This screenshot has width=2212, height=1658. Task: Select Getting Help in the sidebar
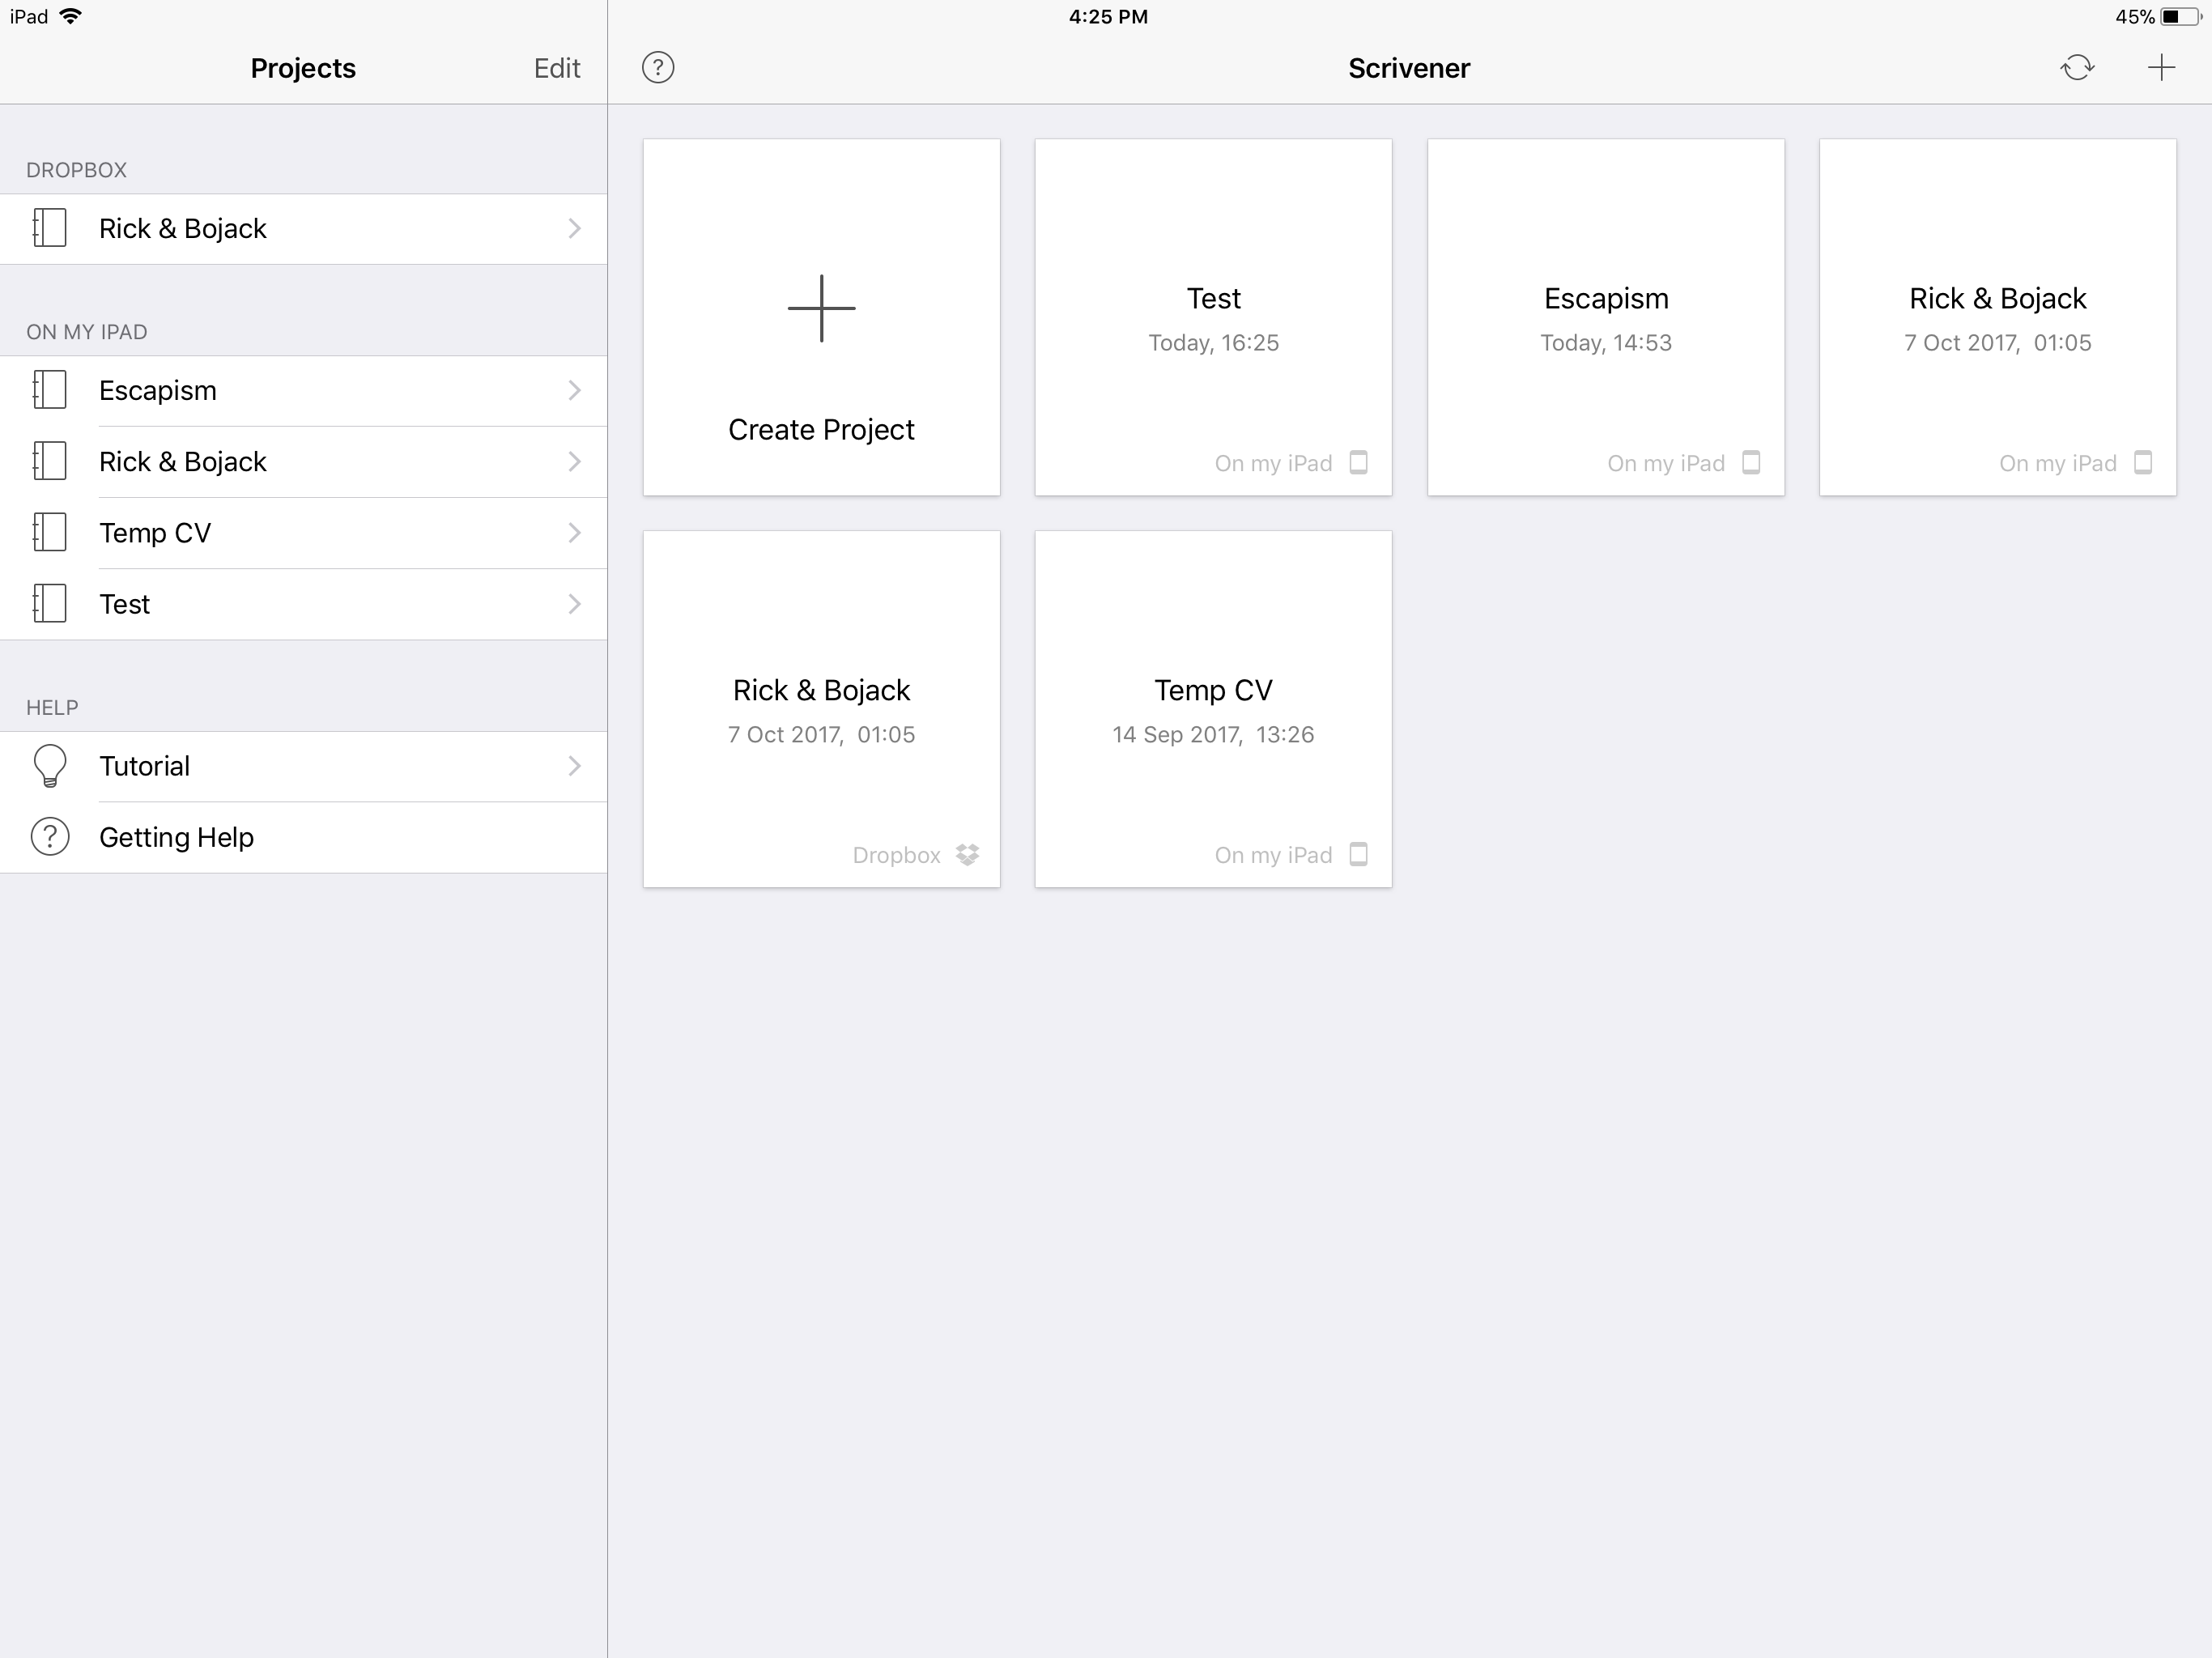coord(303,837)
